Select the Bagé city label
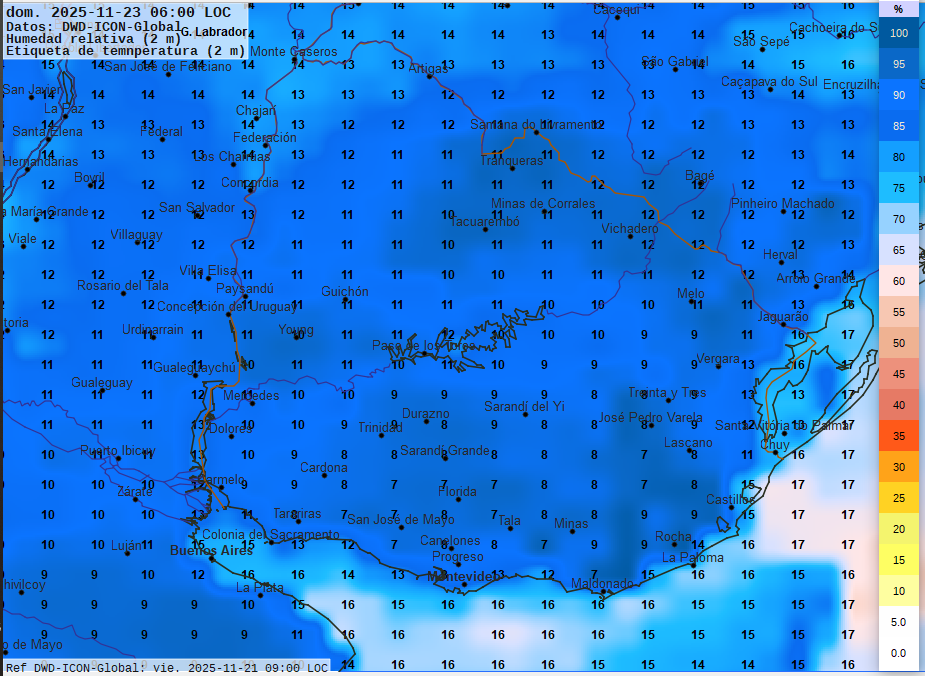 [x=700, y=176]
